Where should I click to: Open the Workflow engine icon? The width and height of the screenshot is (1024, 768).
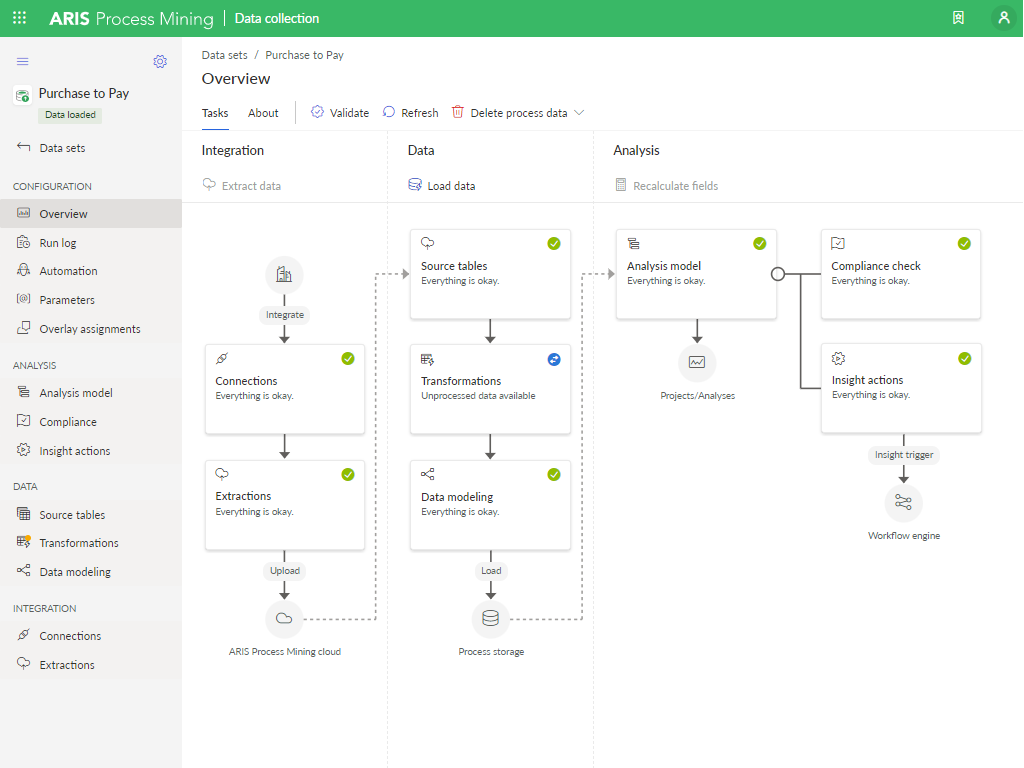(903, 502)
